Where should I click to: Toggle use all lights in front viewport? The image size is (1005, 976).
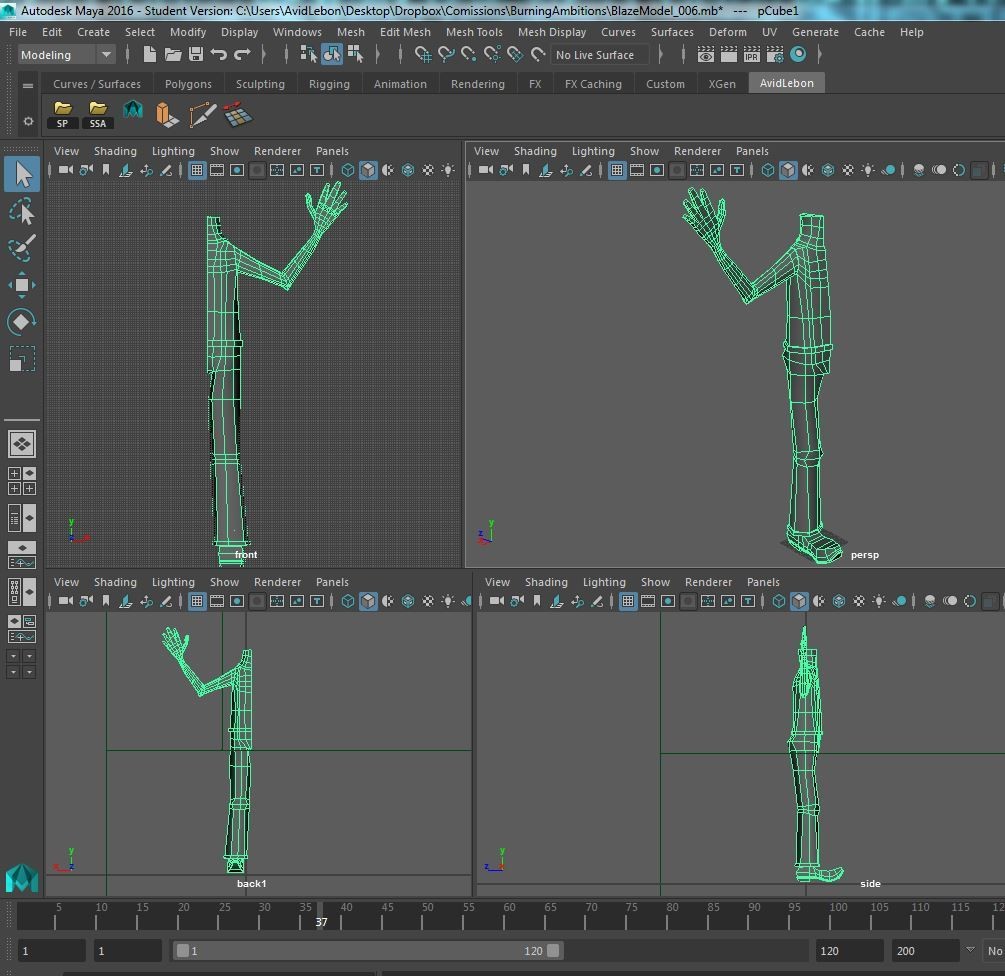click(x=448, y=171)
